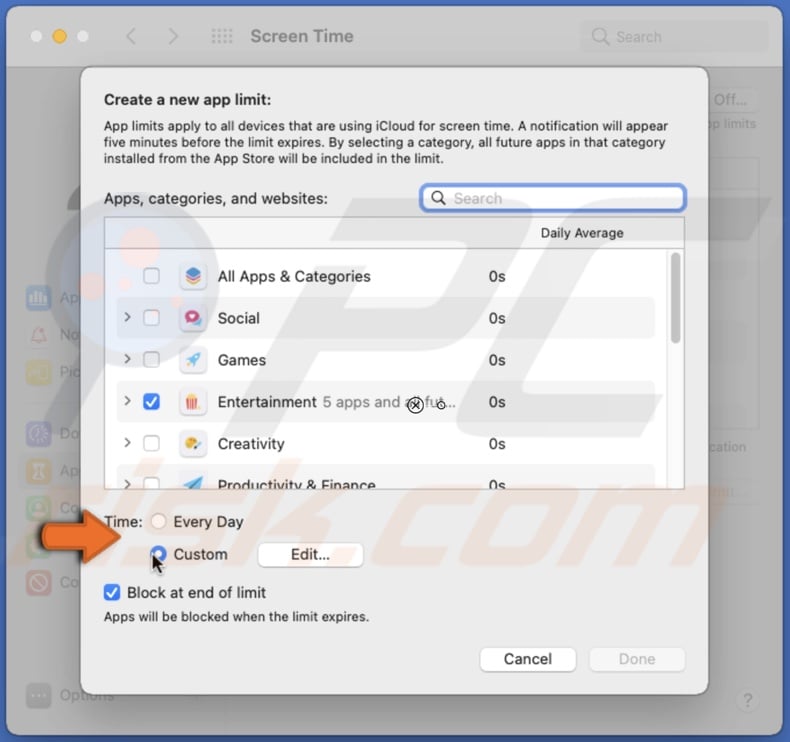
Task: Click the All Apps & Categories stack icon
Action: click(x=193, y=276)
